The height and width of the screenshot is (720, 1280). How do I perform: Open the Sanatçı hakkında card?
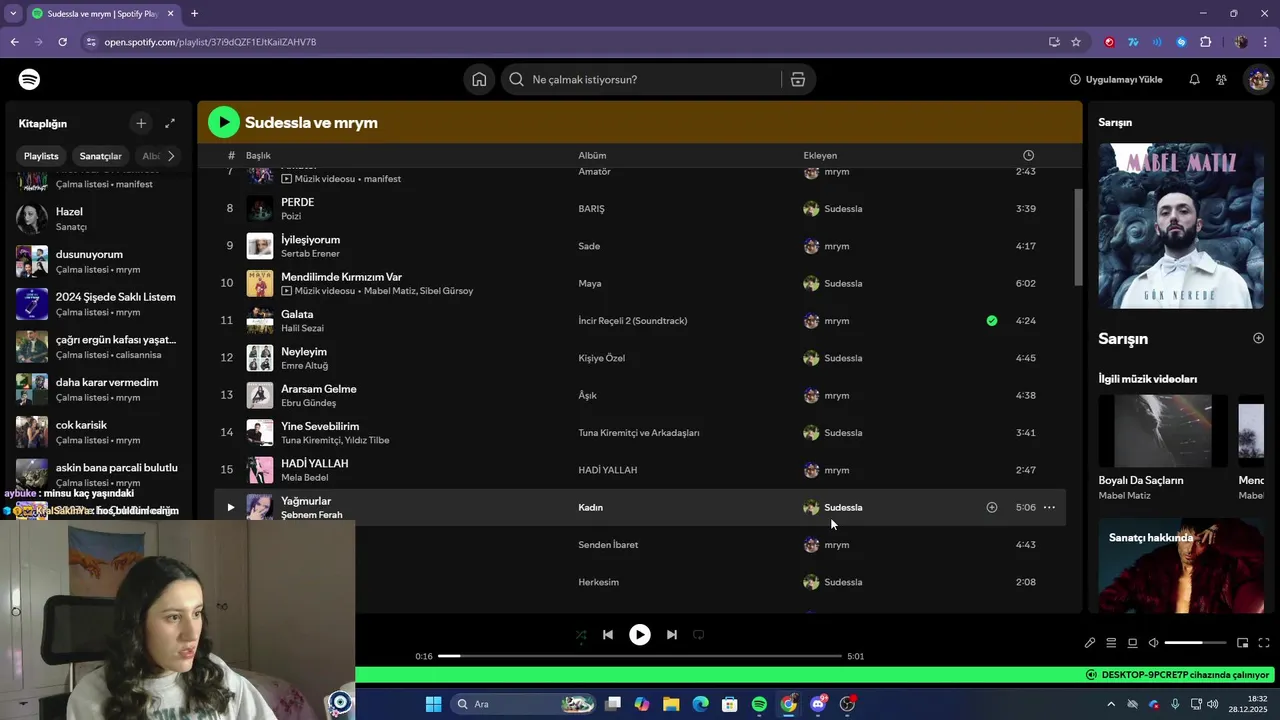(1181, 565)
